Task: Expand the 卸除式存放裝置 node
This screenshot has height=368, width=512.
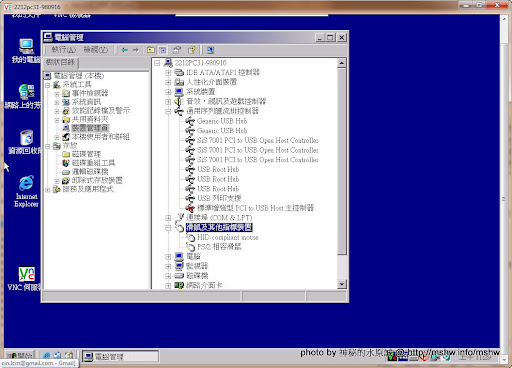Action: tap(57, 181)
